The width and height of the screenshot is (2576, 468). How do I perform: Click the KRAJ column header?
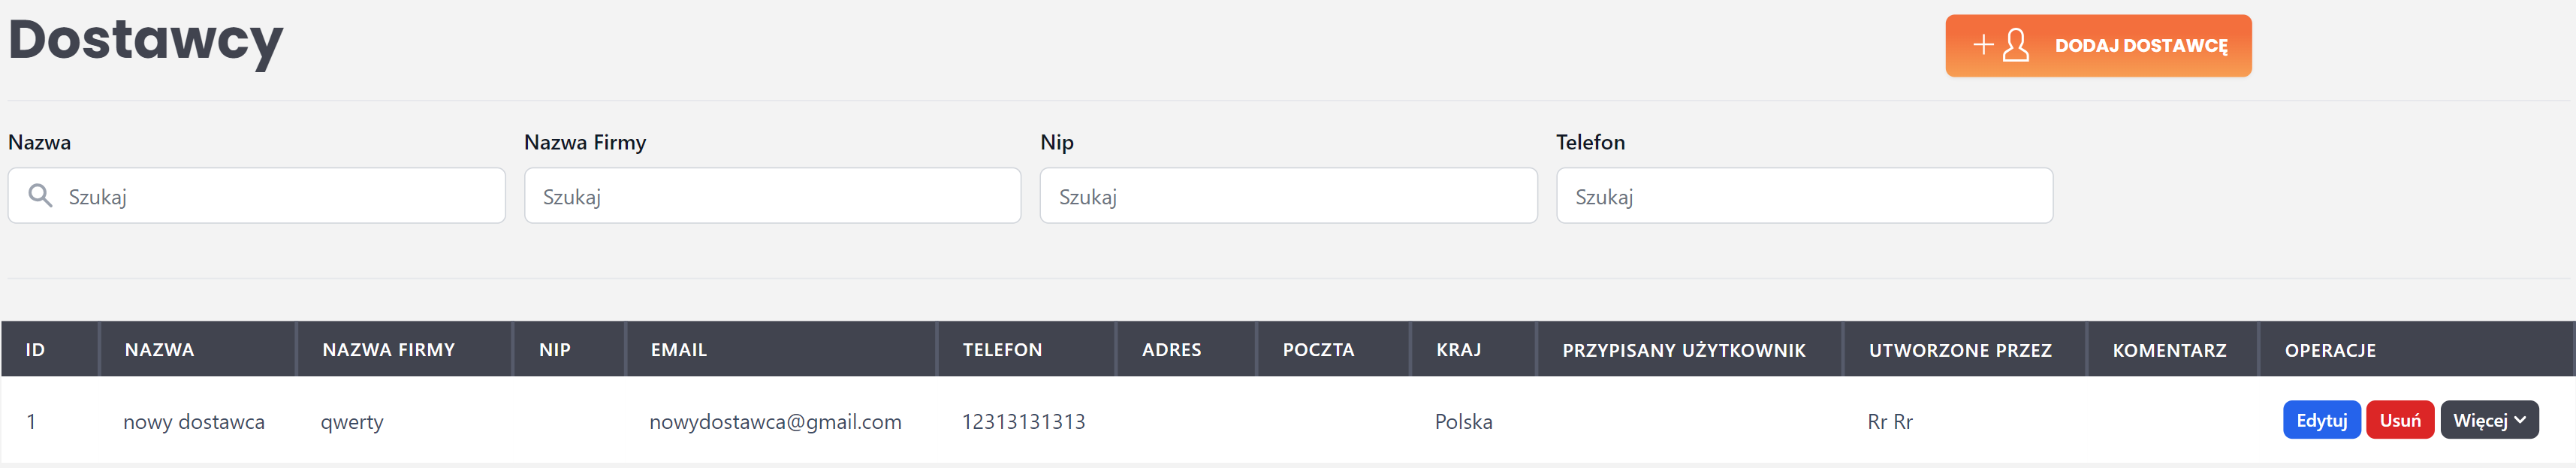(1459, 350)
